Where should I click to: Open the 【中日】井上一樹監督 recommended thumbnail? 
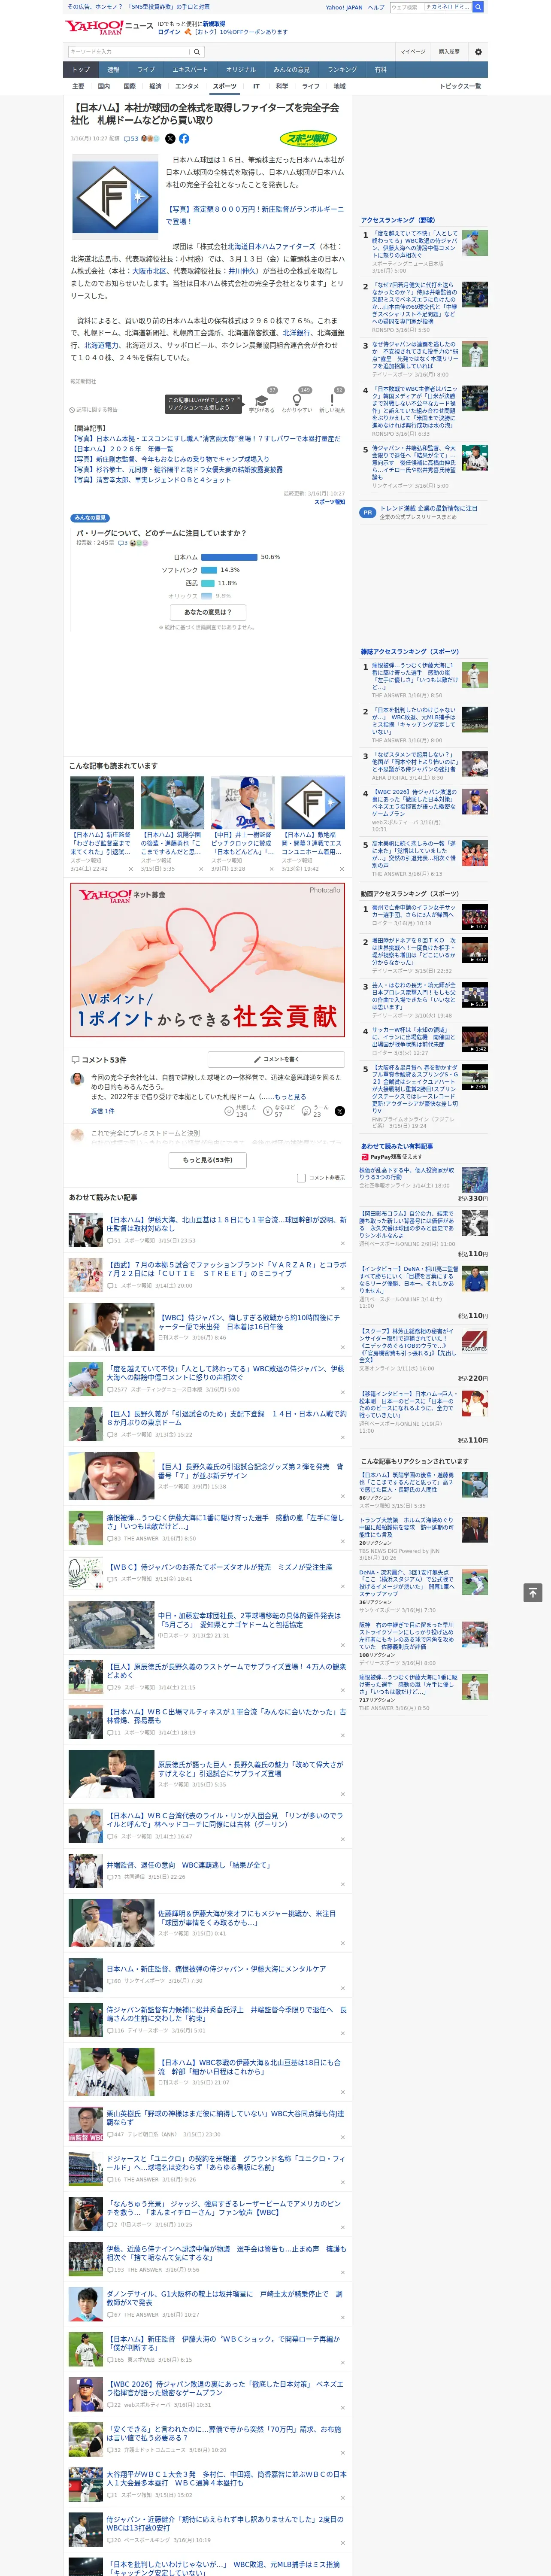(x=243, y=802)
